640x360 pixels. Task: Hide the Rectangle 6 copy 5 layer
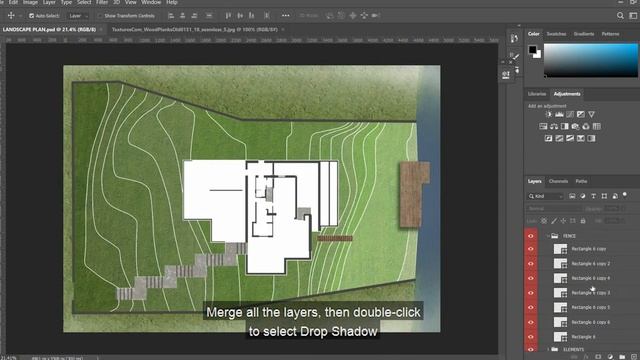click(531, 307)
